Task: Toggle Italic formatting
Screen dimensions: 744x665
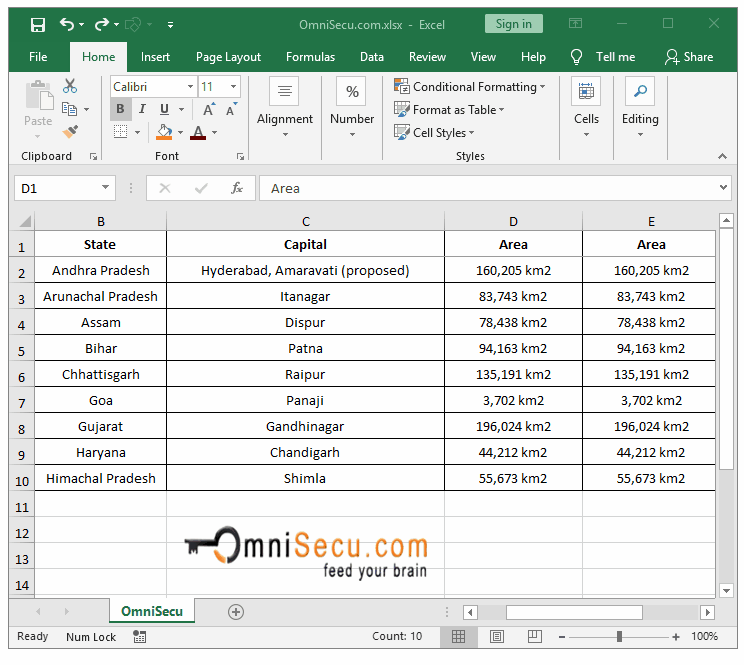Action: (142, 110)
